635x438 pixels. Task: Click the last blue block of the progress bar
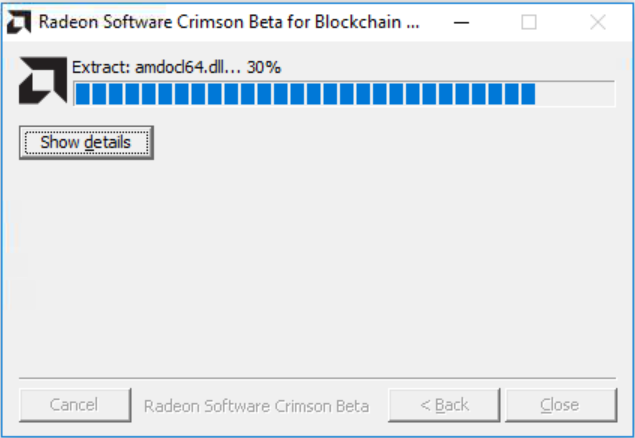click(528, 94)
